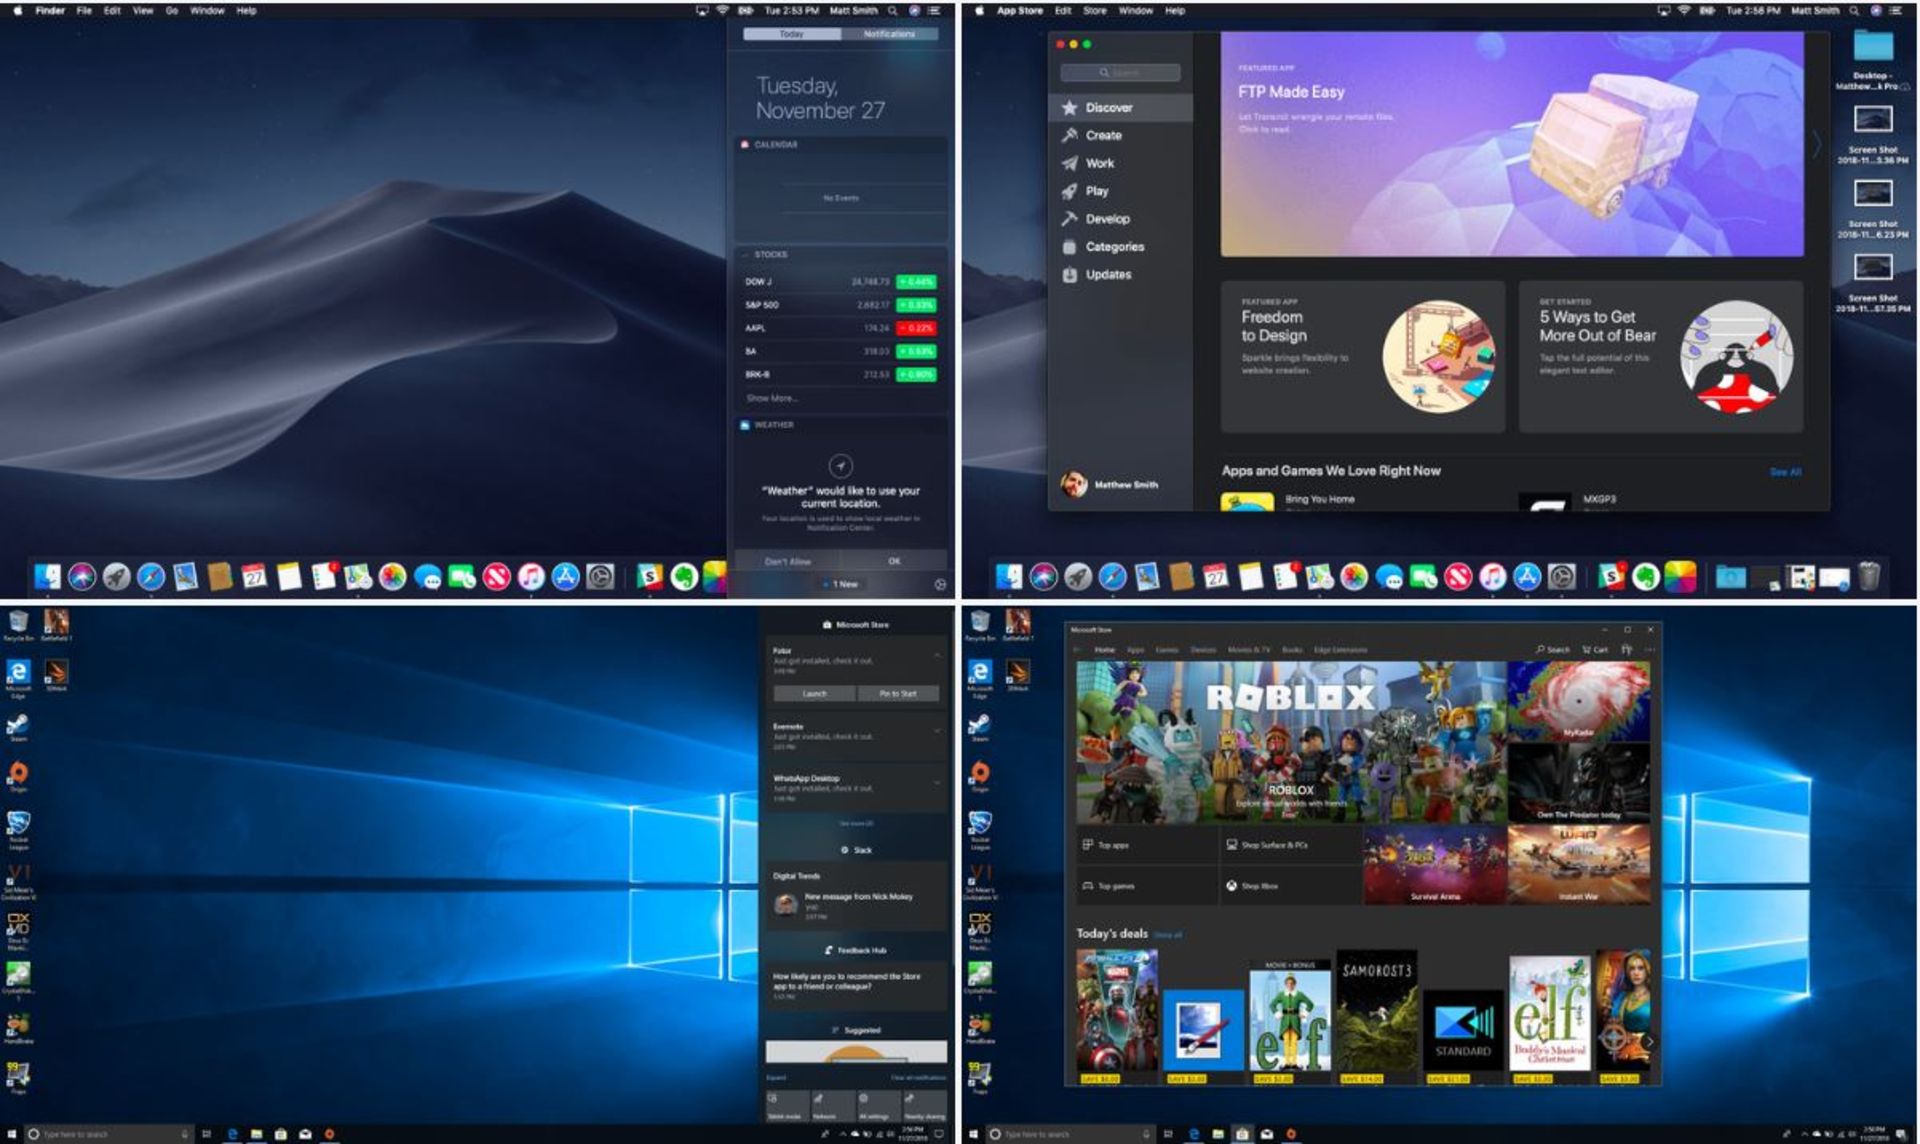This screenshot has height=1144, width=1920.
Task: Click OK on the Weather location prompt
Action: pos(894,561)
